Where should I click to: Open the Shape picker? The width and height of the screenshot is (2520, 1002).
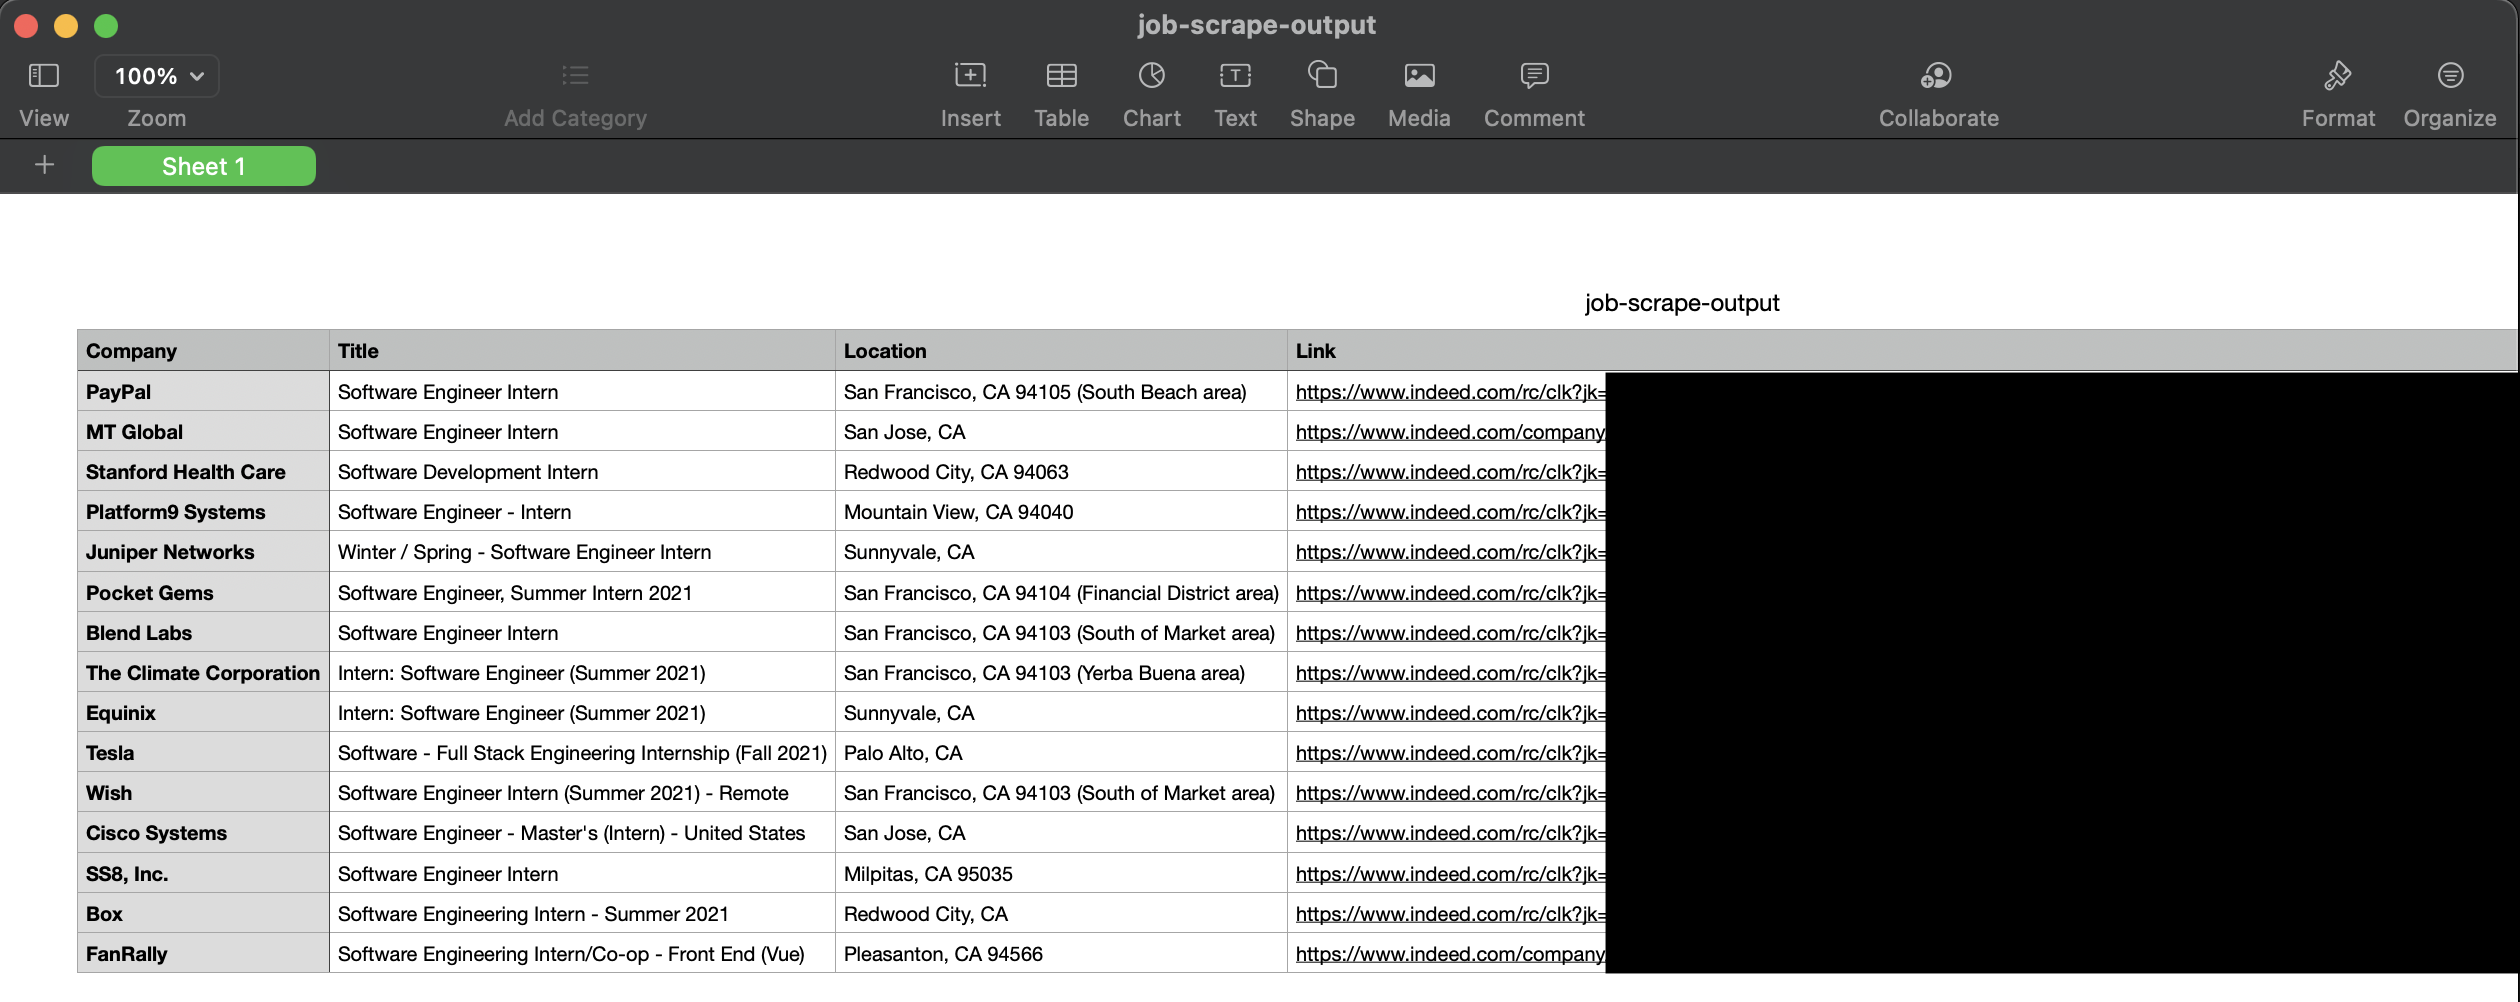coord(1322,76)
